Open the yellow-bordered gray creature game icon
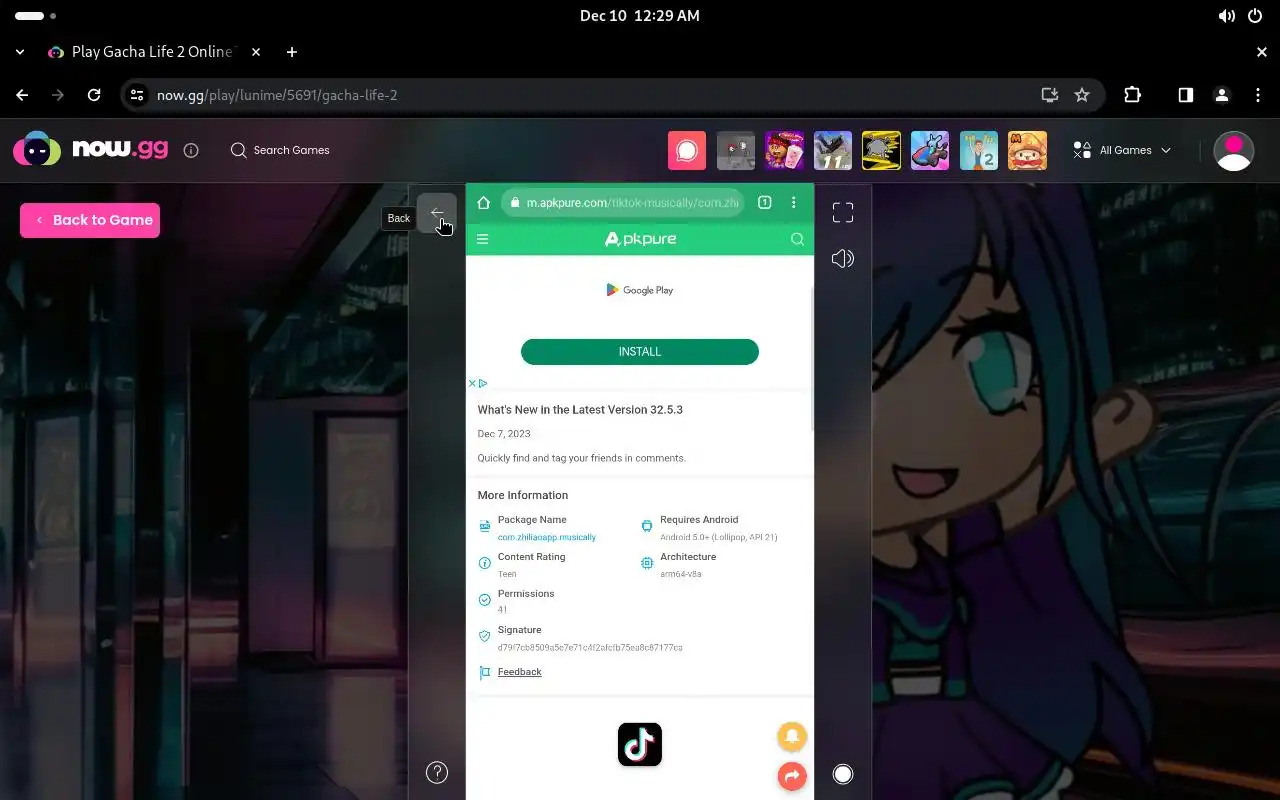 (882, 151)
